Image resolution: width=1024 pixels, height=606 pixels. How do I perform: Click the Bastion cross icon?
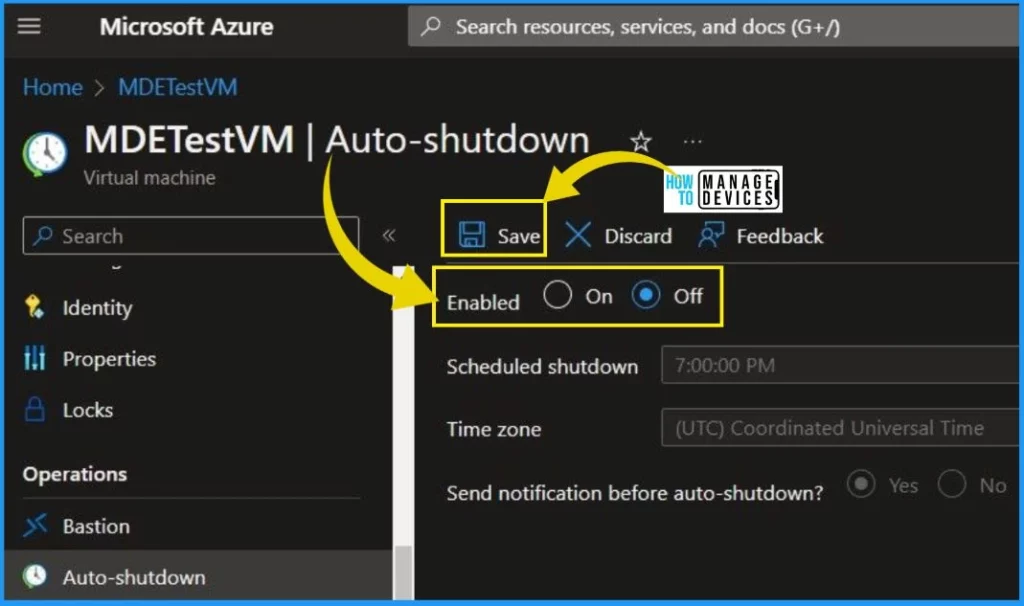tap(35, 525)
